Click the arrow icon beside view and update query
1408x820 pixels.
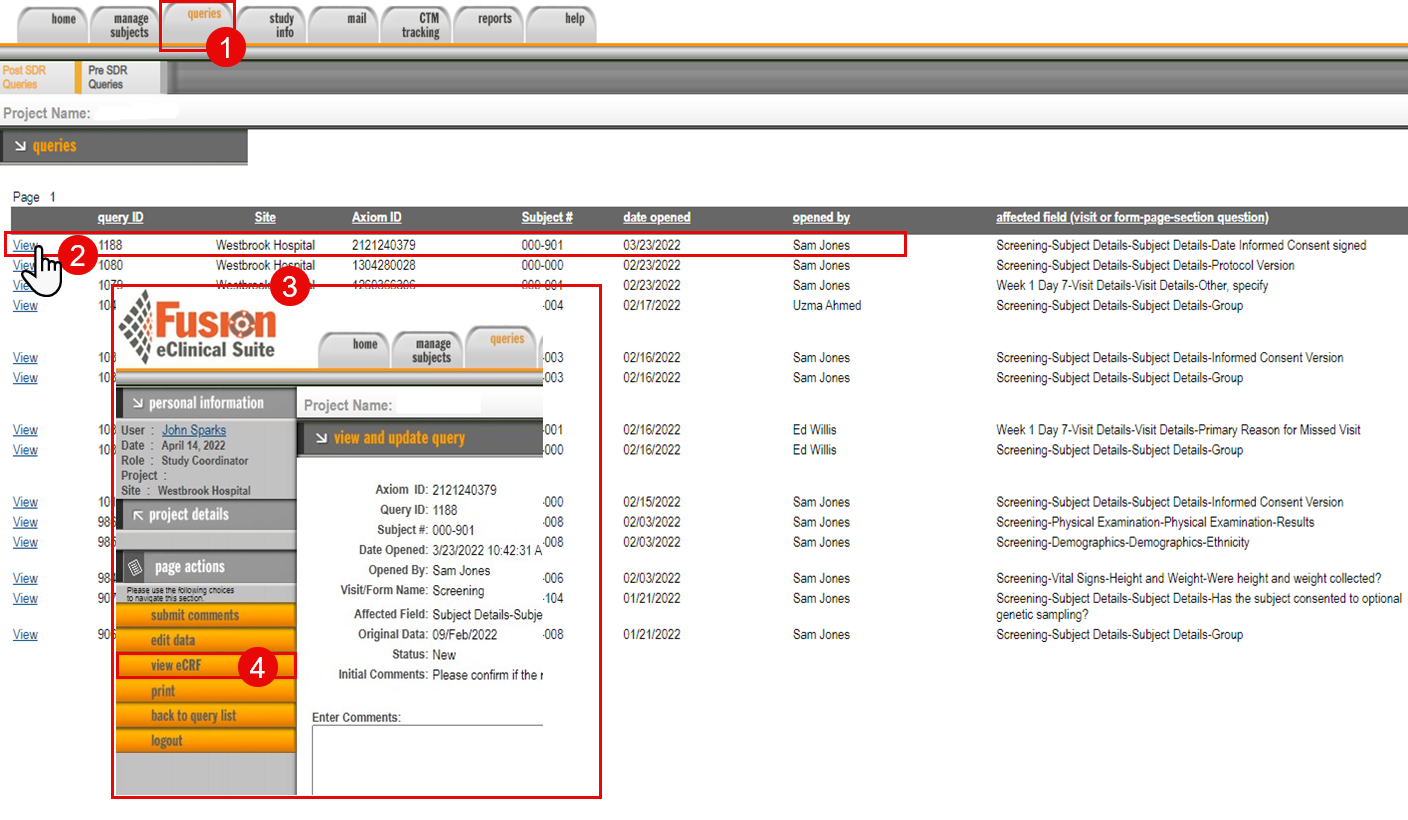point(321,438)
